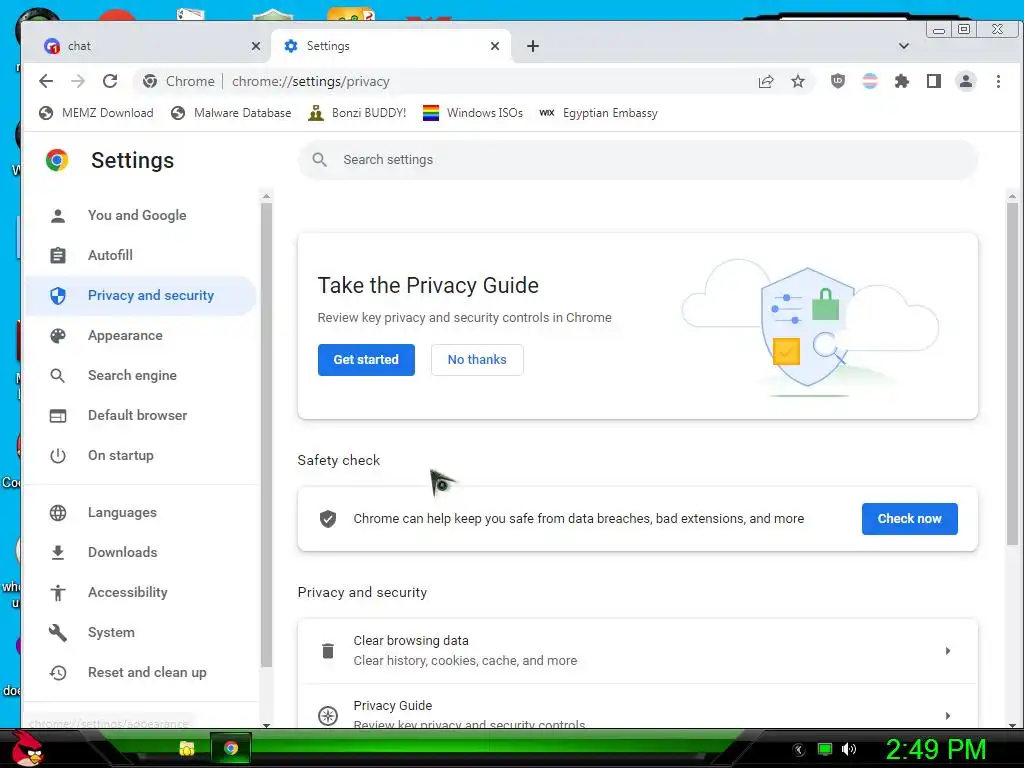
Task: Open Downloads settings
Action: pos(140,552)
